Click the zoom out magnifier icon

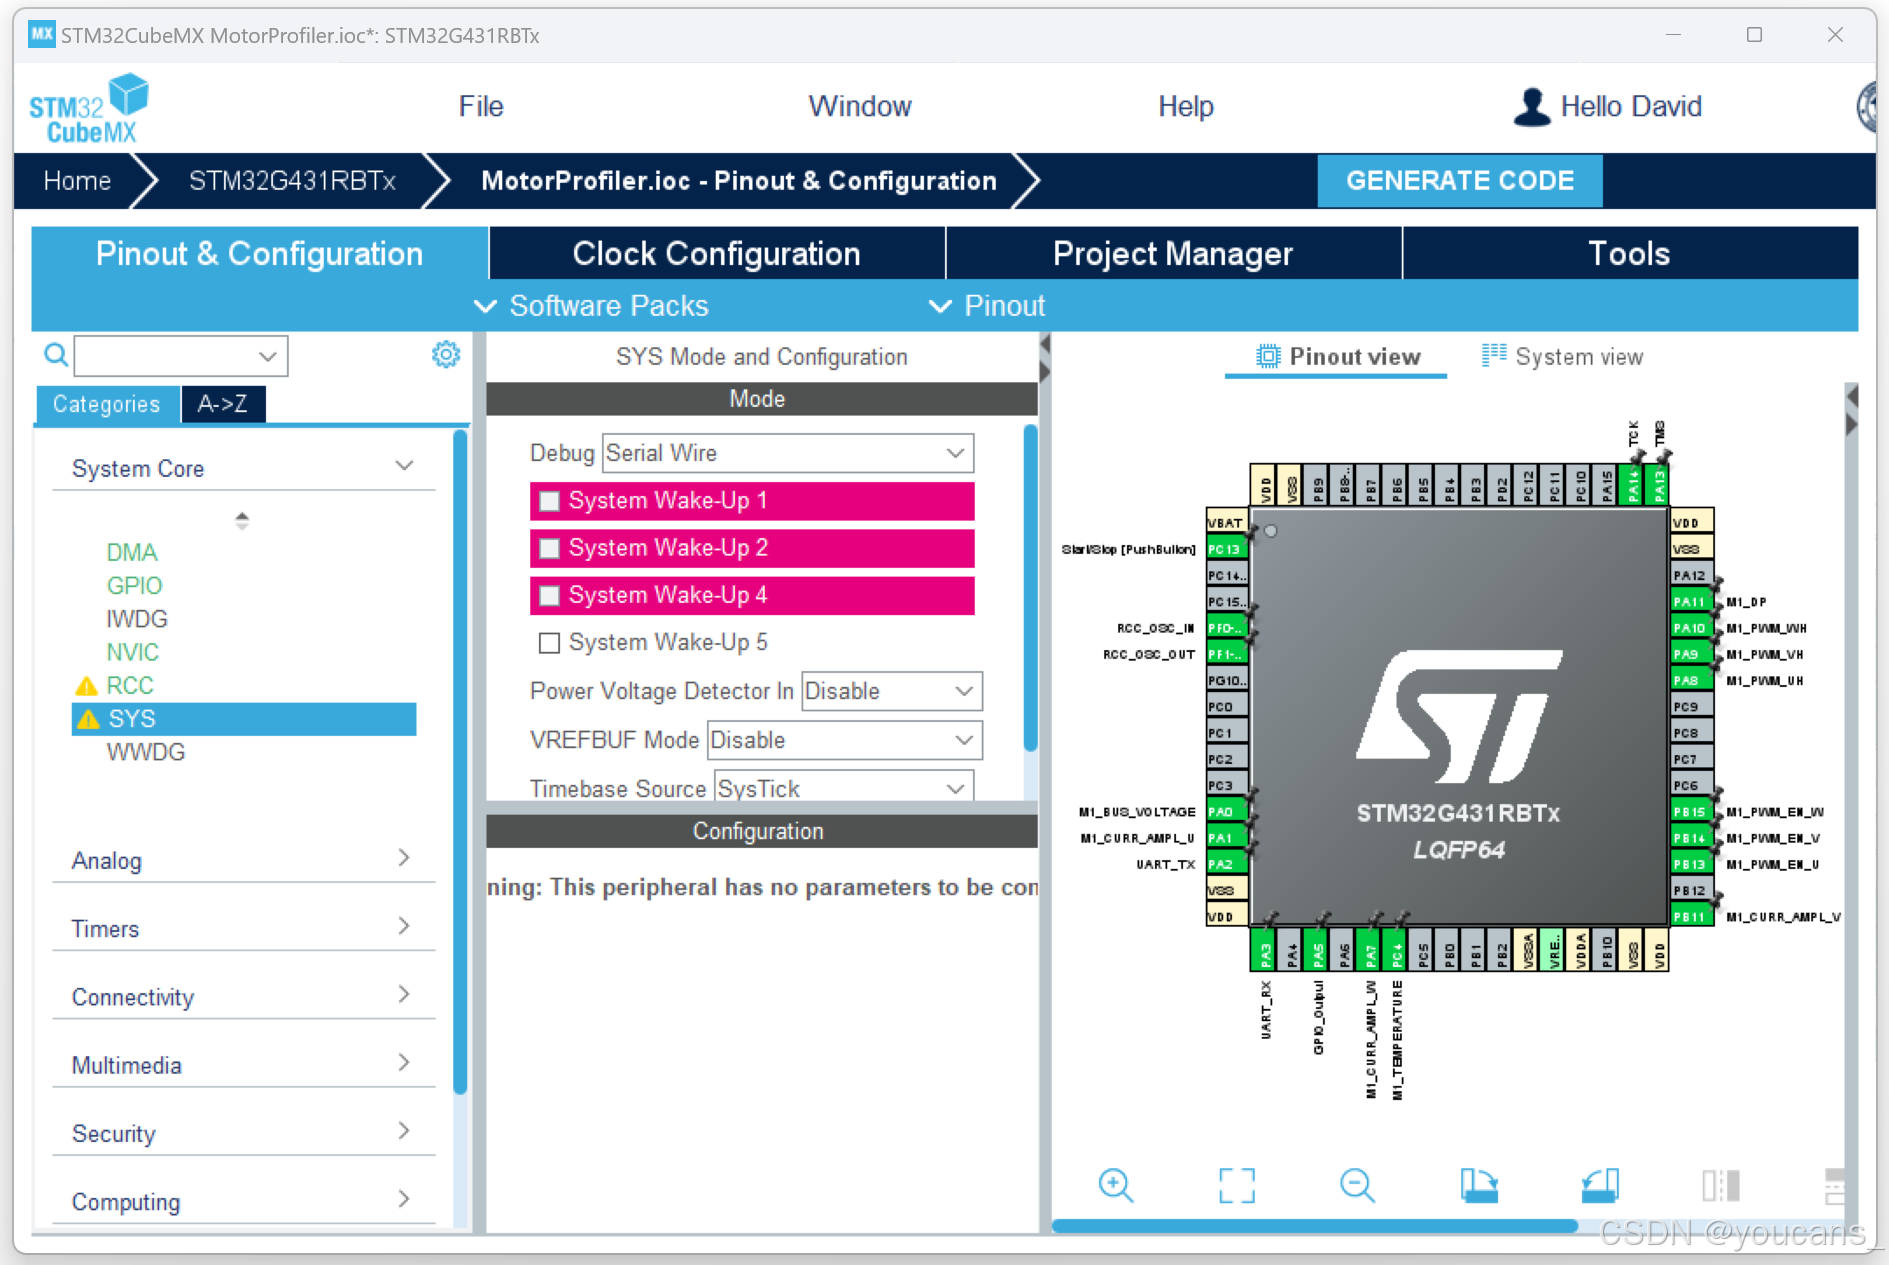(1357, 1185)
